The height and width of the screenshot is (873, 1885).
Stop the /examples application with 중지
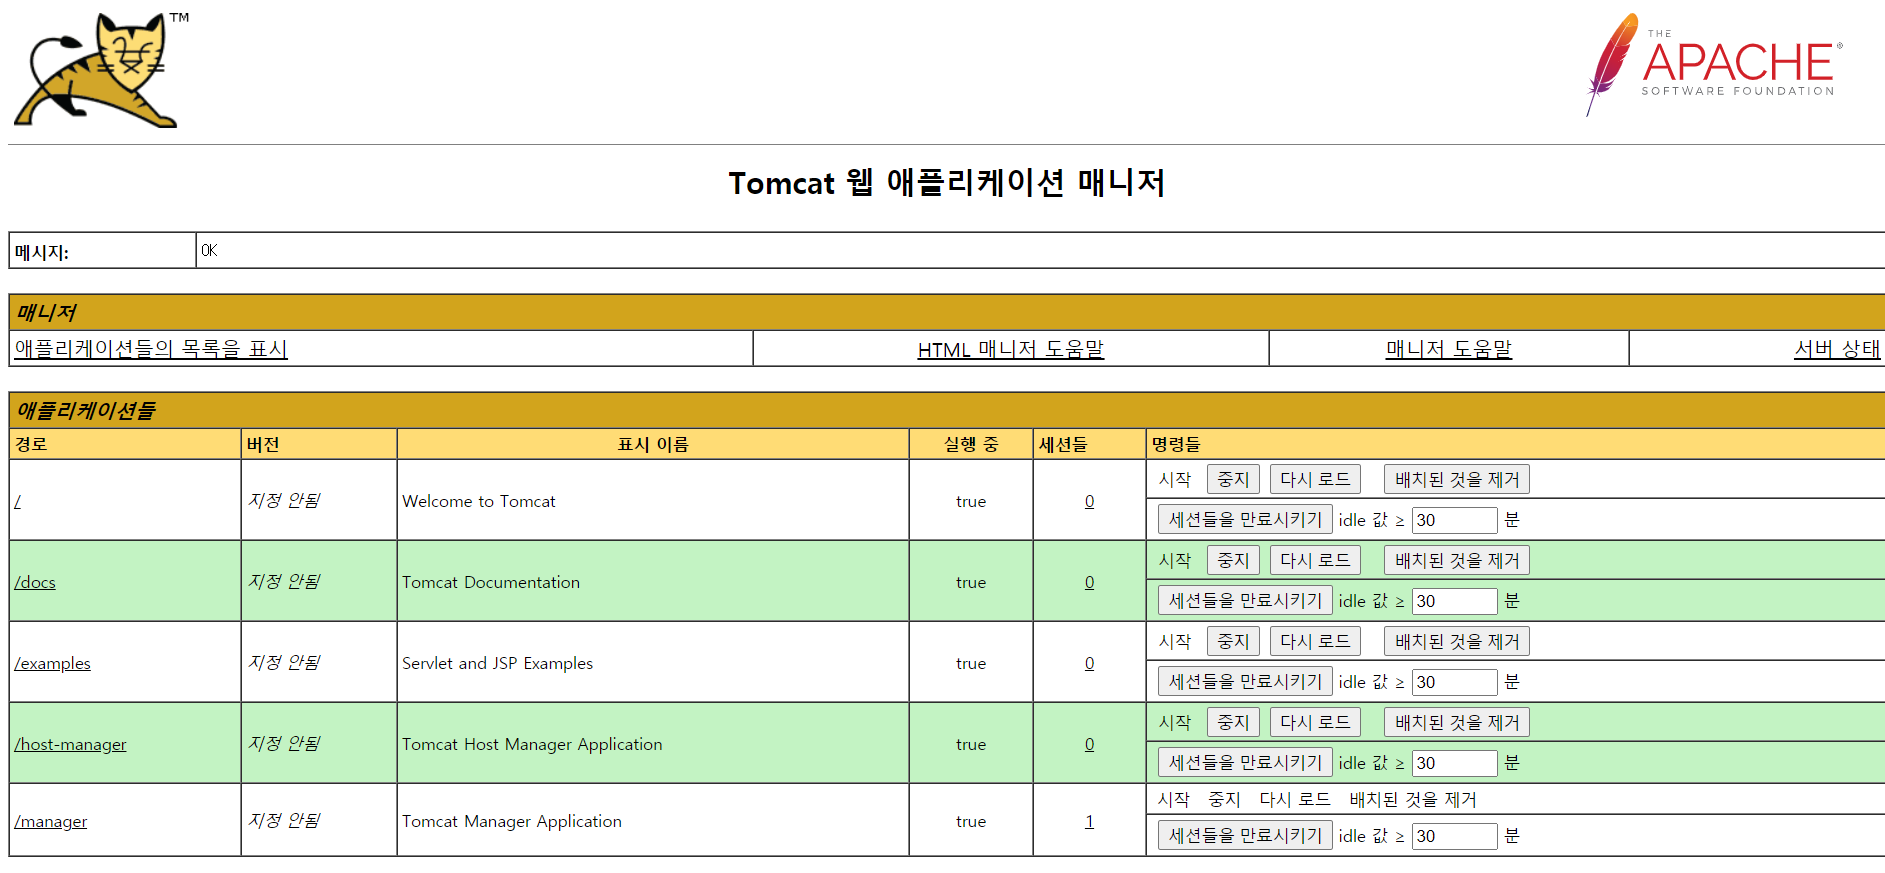tap(1233, 642)
